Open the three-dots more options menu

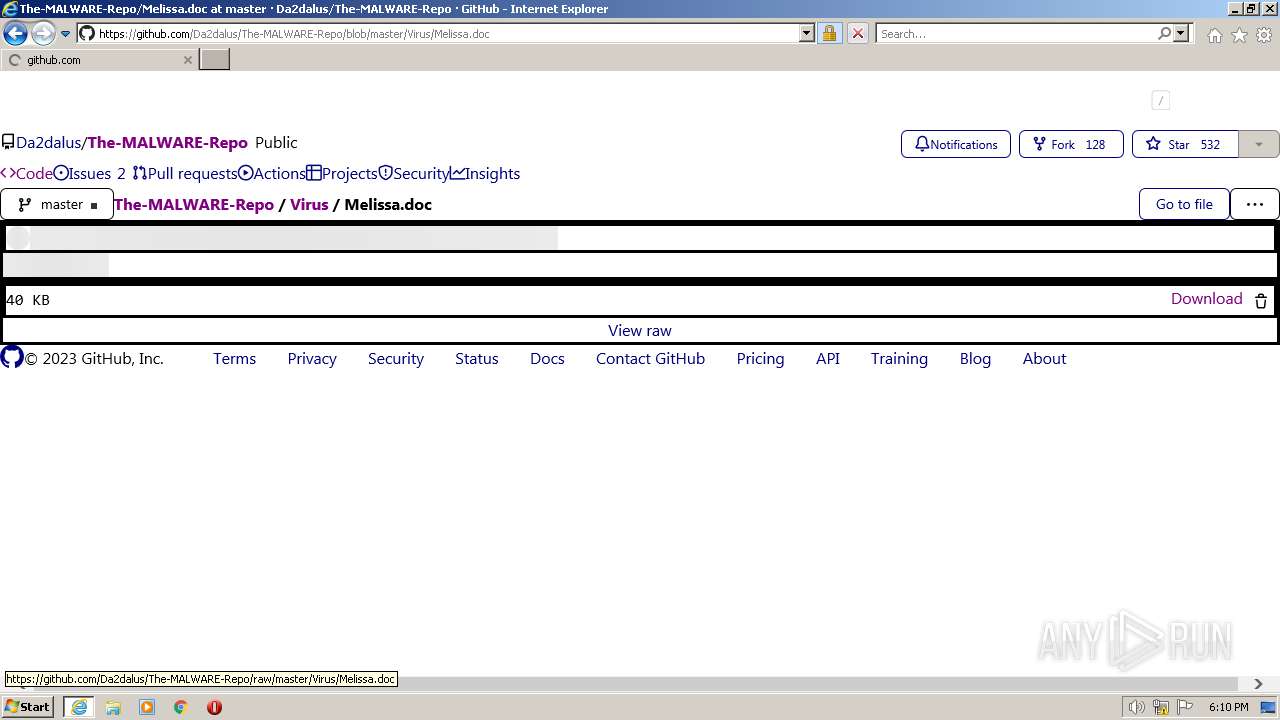click(1255, 204)
